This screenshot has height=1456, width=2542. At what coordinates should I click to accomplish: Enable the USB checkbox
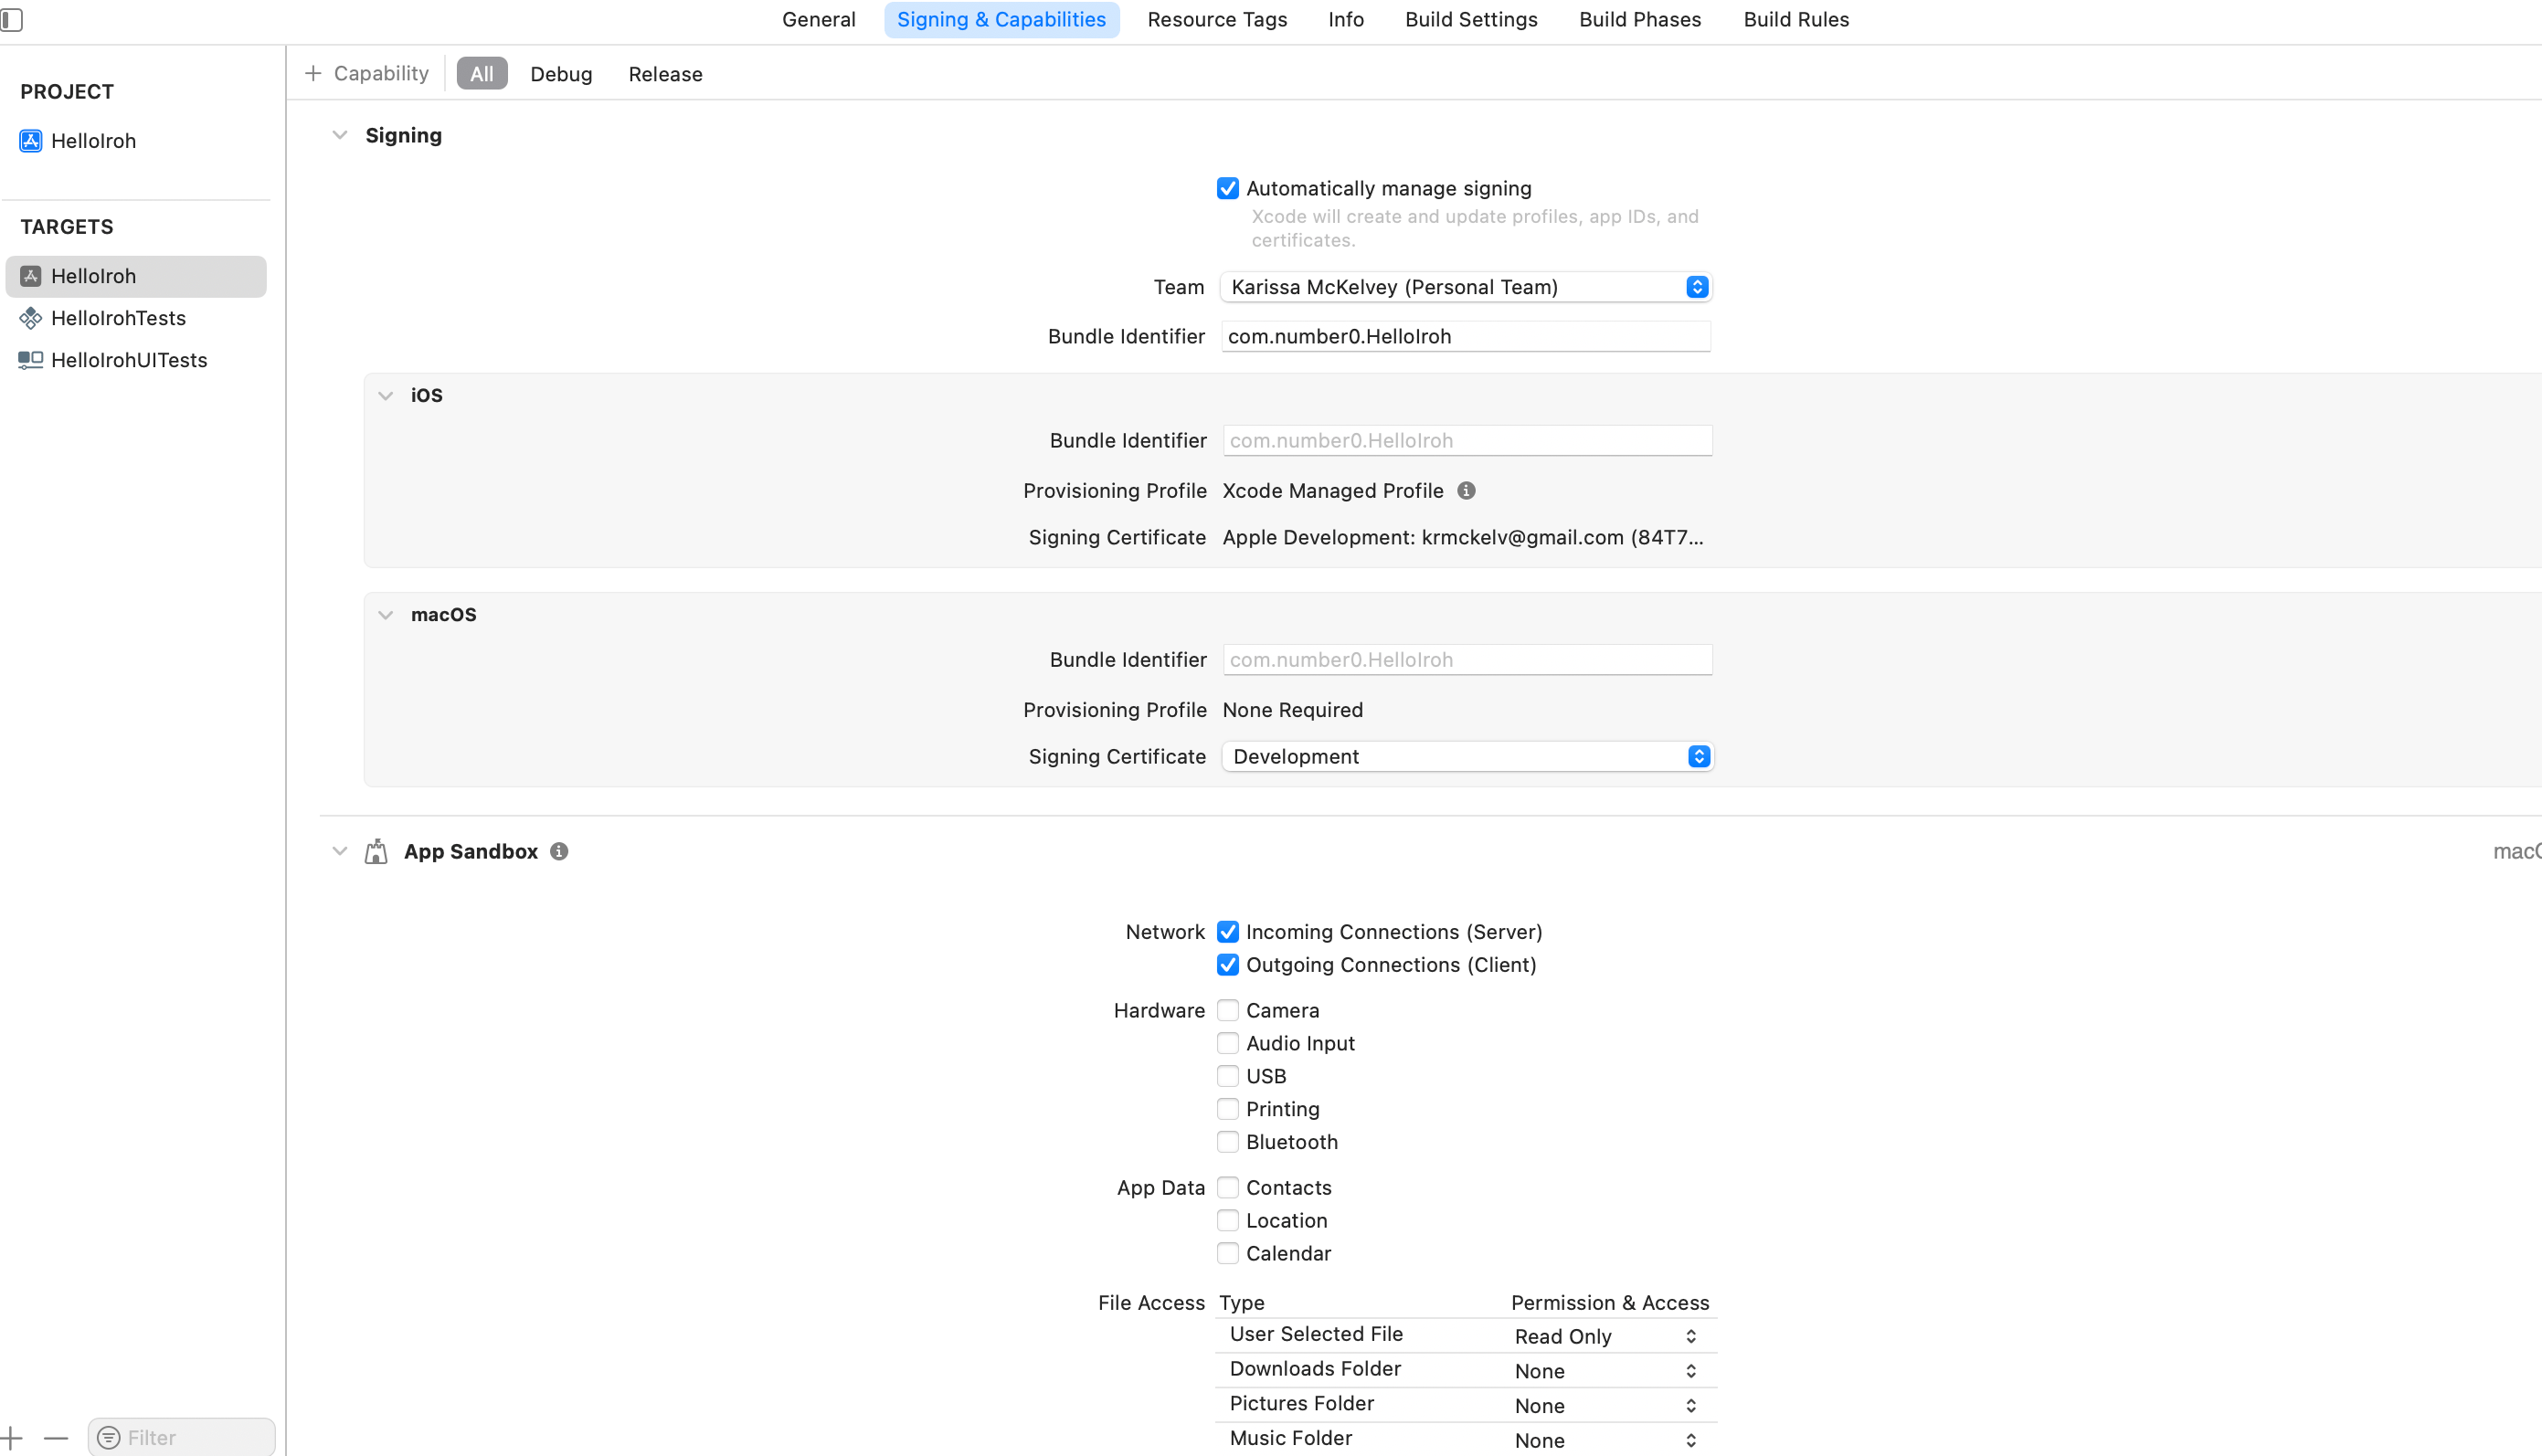pos(1228,1077)
